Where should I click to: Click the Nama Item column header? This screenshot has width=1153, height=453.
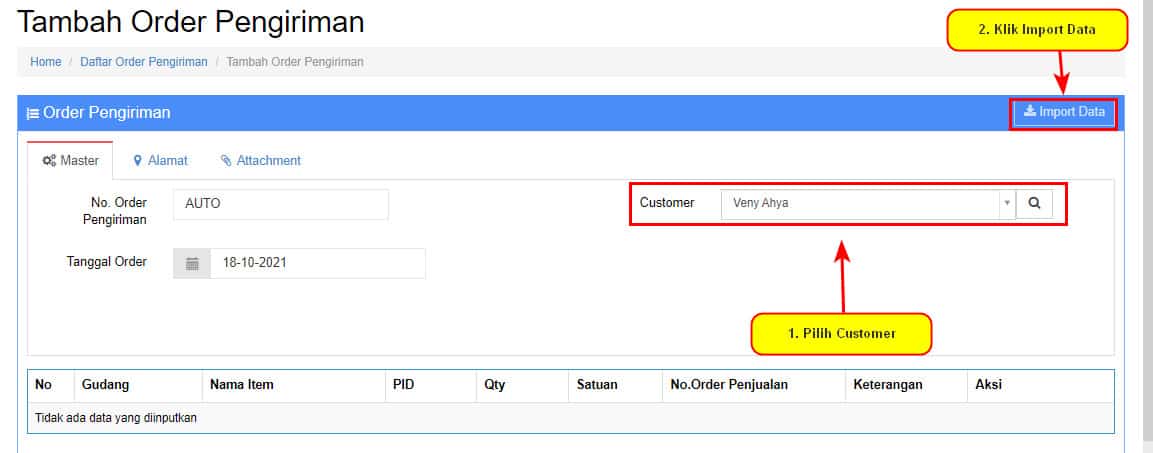tap(241, 385)
